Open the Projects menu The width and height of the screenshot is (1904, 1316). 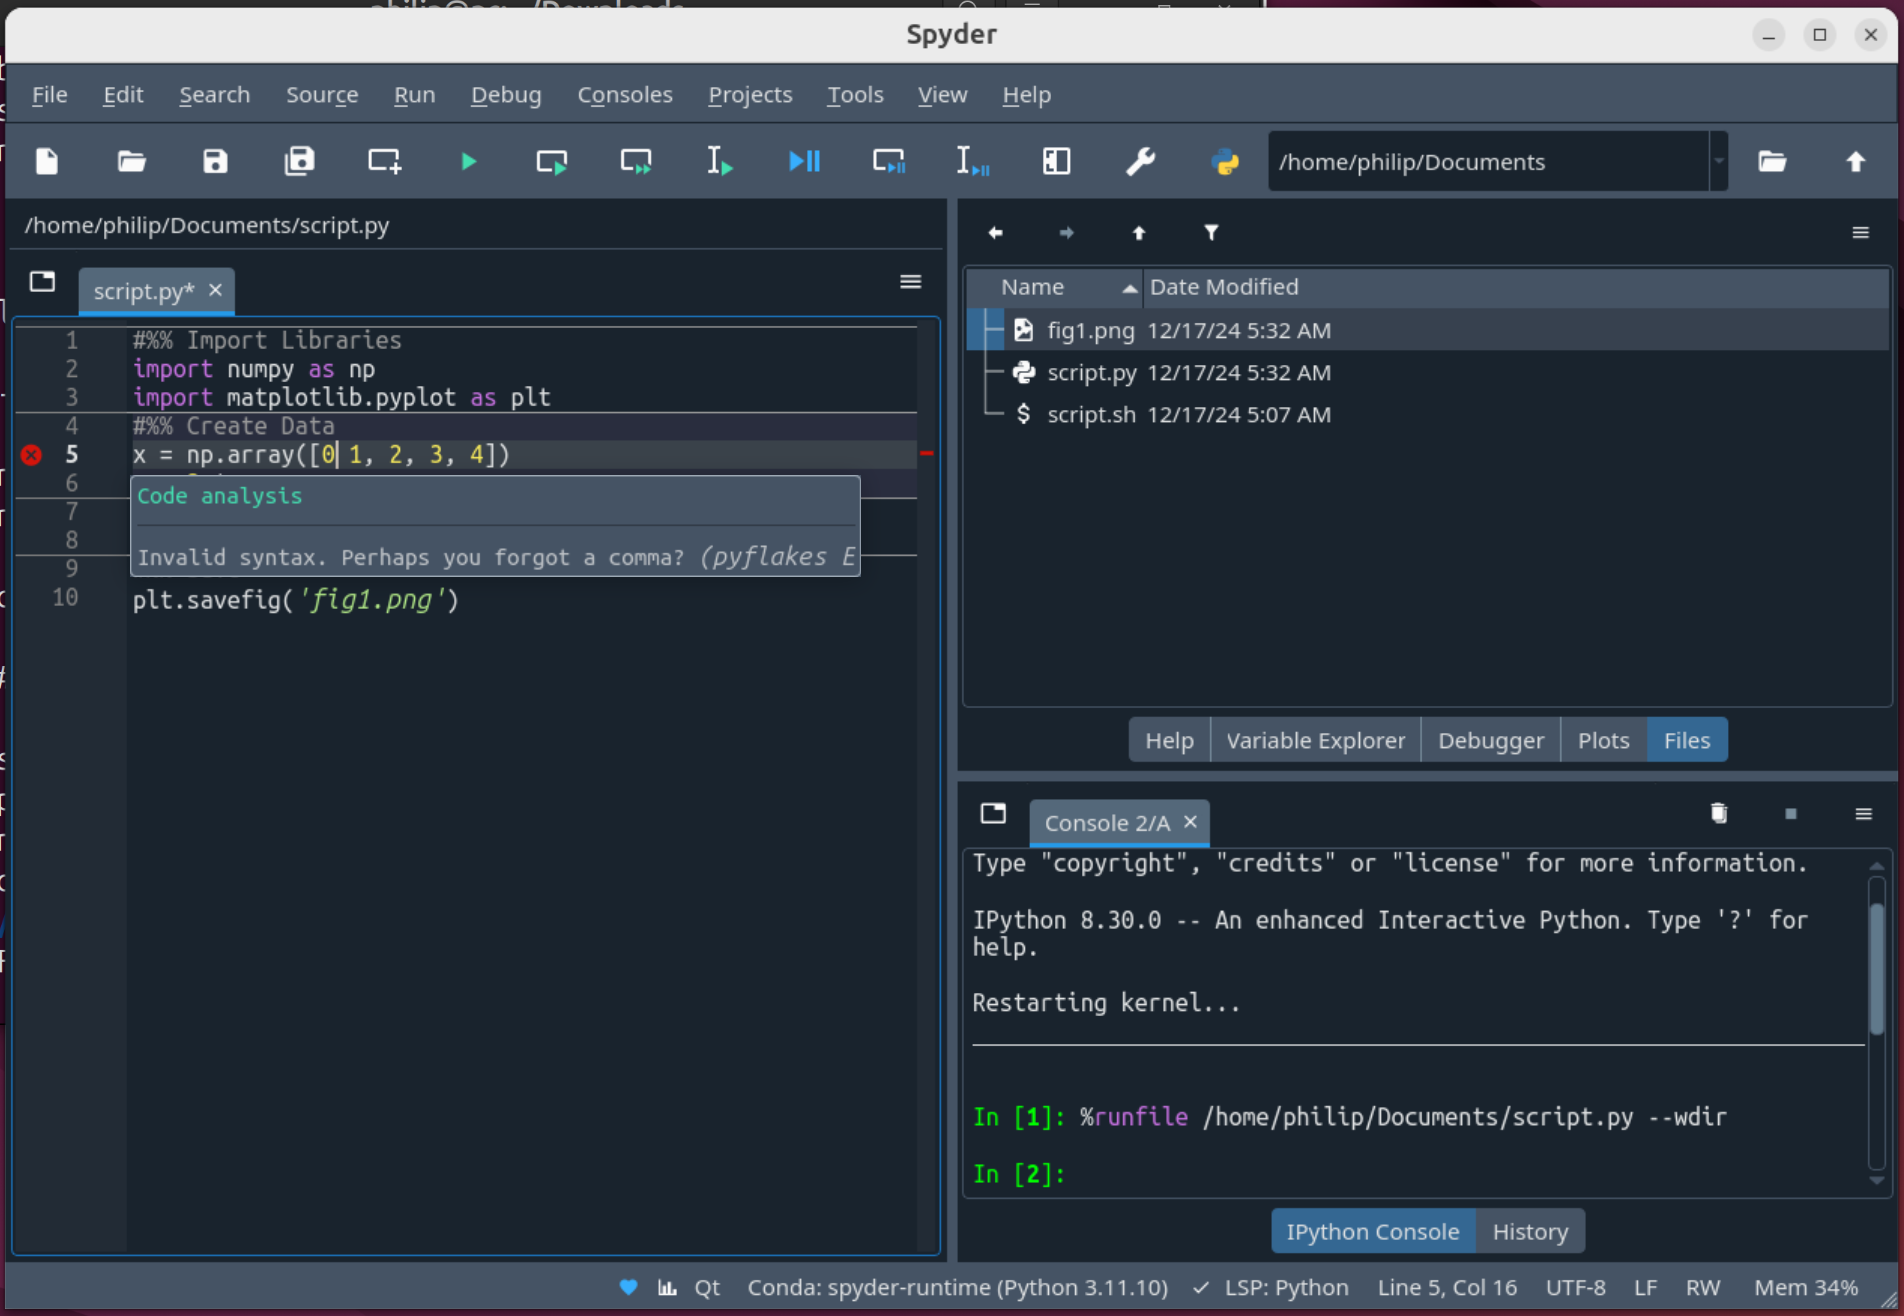[x=750, y=94]
